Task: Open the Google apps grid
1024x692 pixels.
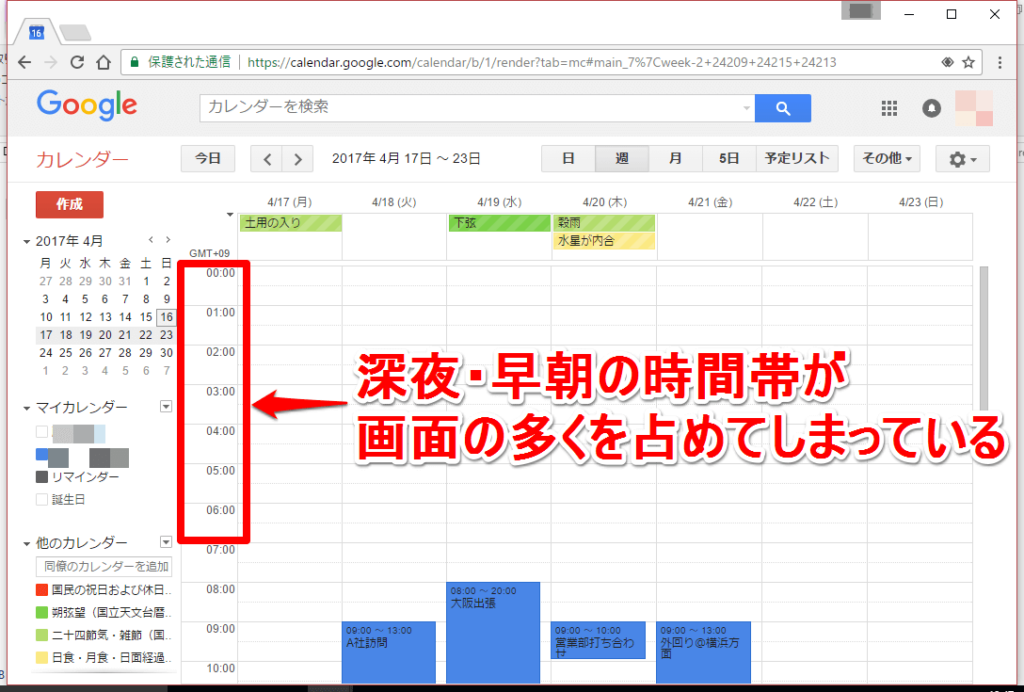Action: tap(889, 108)
